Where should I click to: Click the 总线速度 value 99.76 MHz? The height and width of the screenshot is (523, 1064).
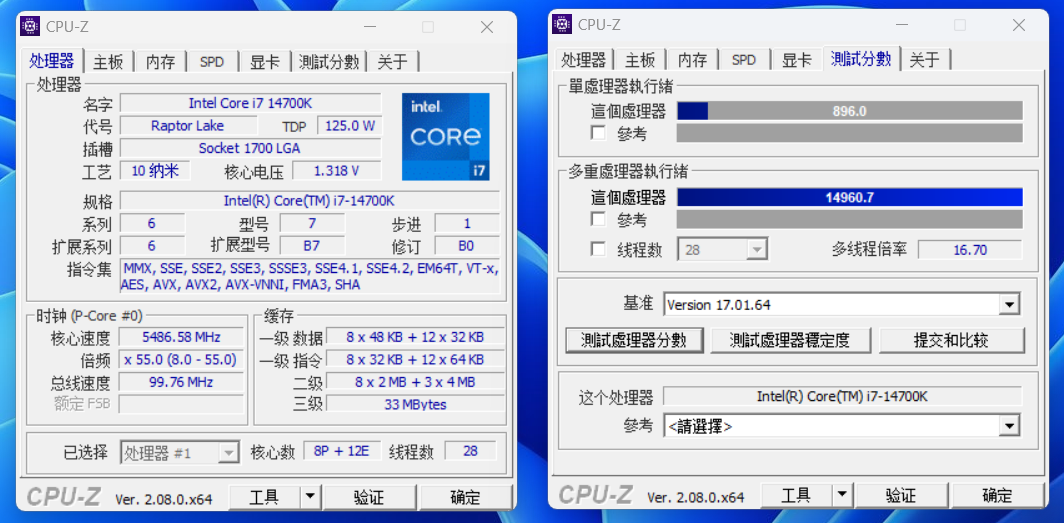click(x=181, y=381)
